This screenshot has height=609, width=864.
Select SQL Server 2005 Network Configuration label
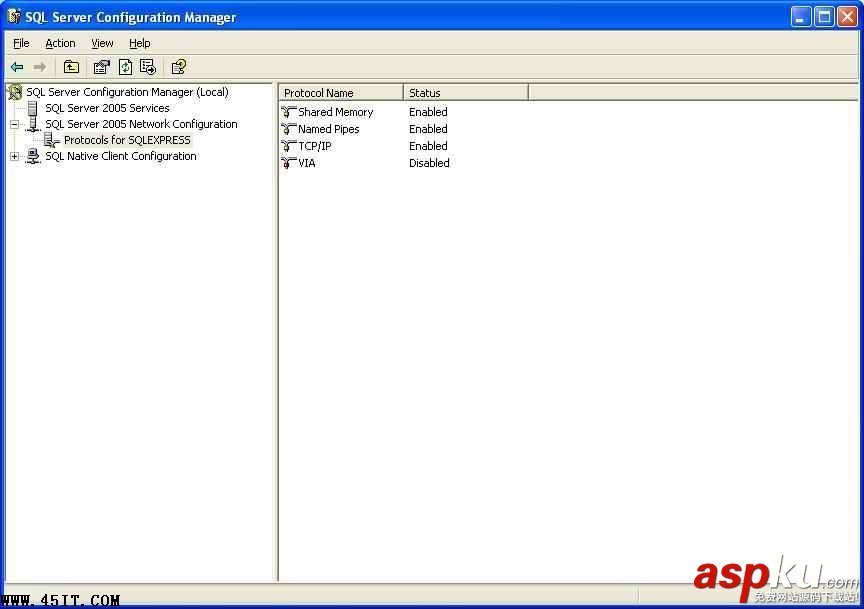pos(141,124)
